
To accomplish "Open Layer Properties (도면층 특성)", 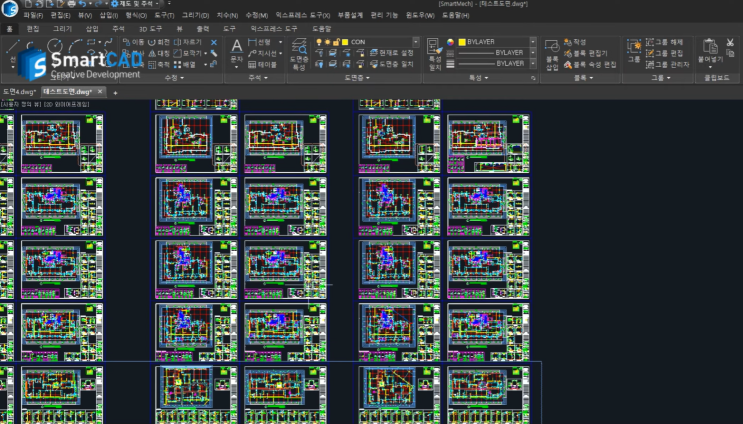I will click(299, 54).
